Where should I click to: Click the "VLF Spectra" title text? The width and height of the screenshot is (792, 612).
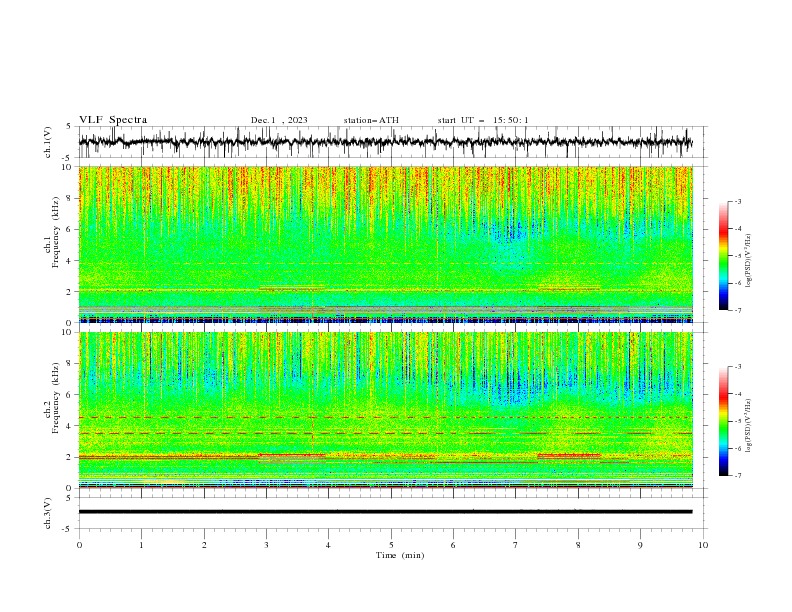click(113, 120)
